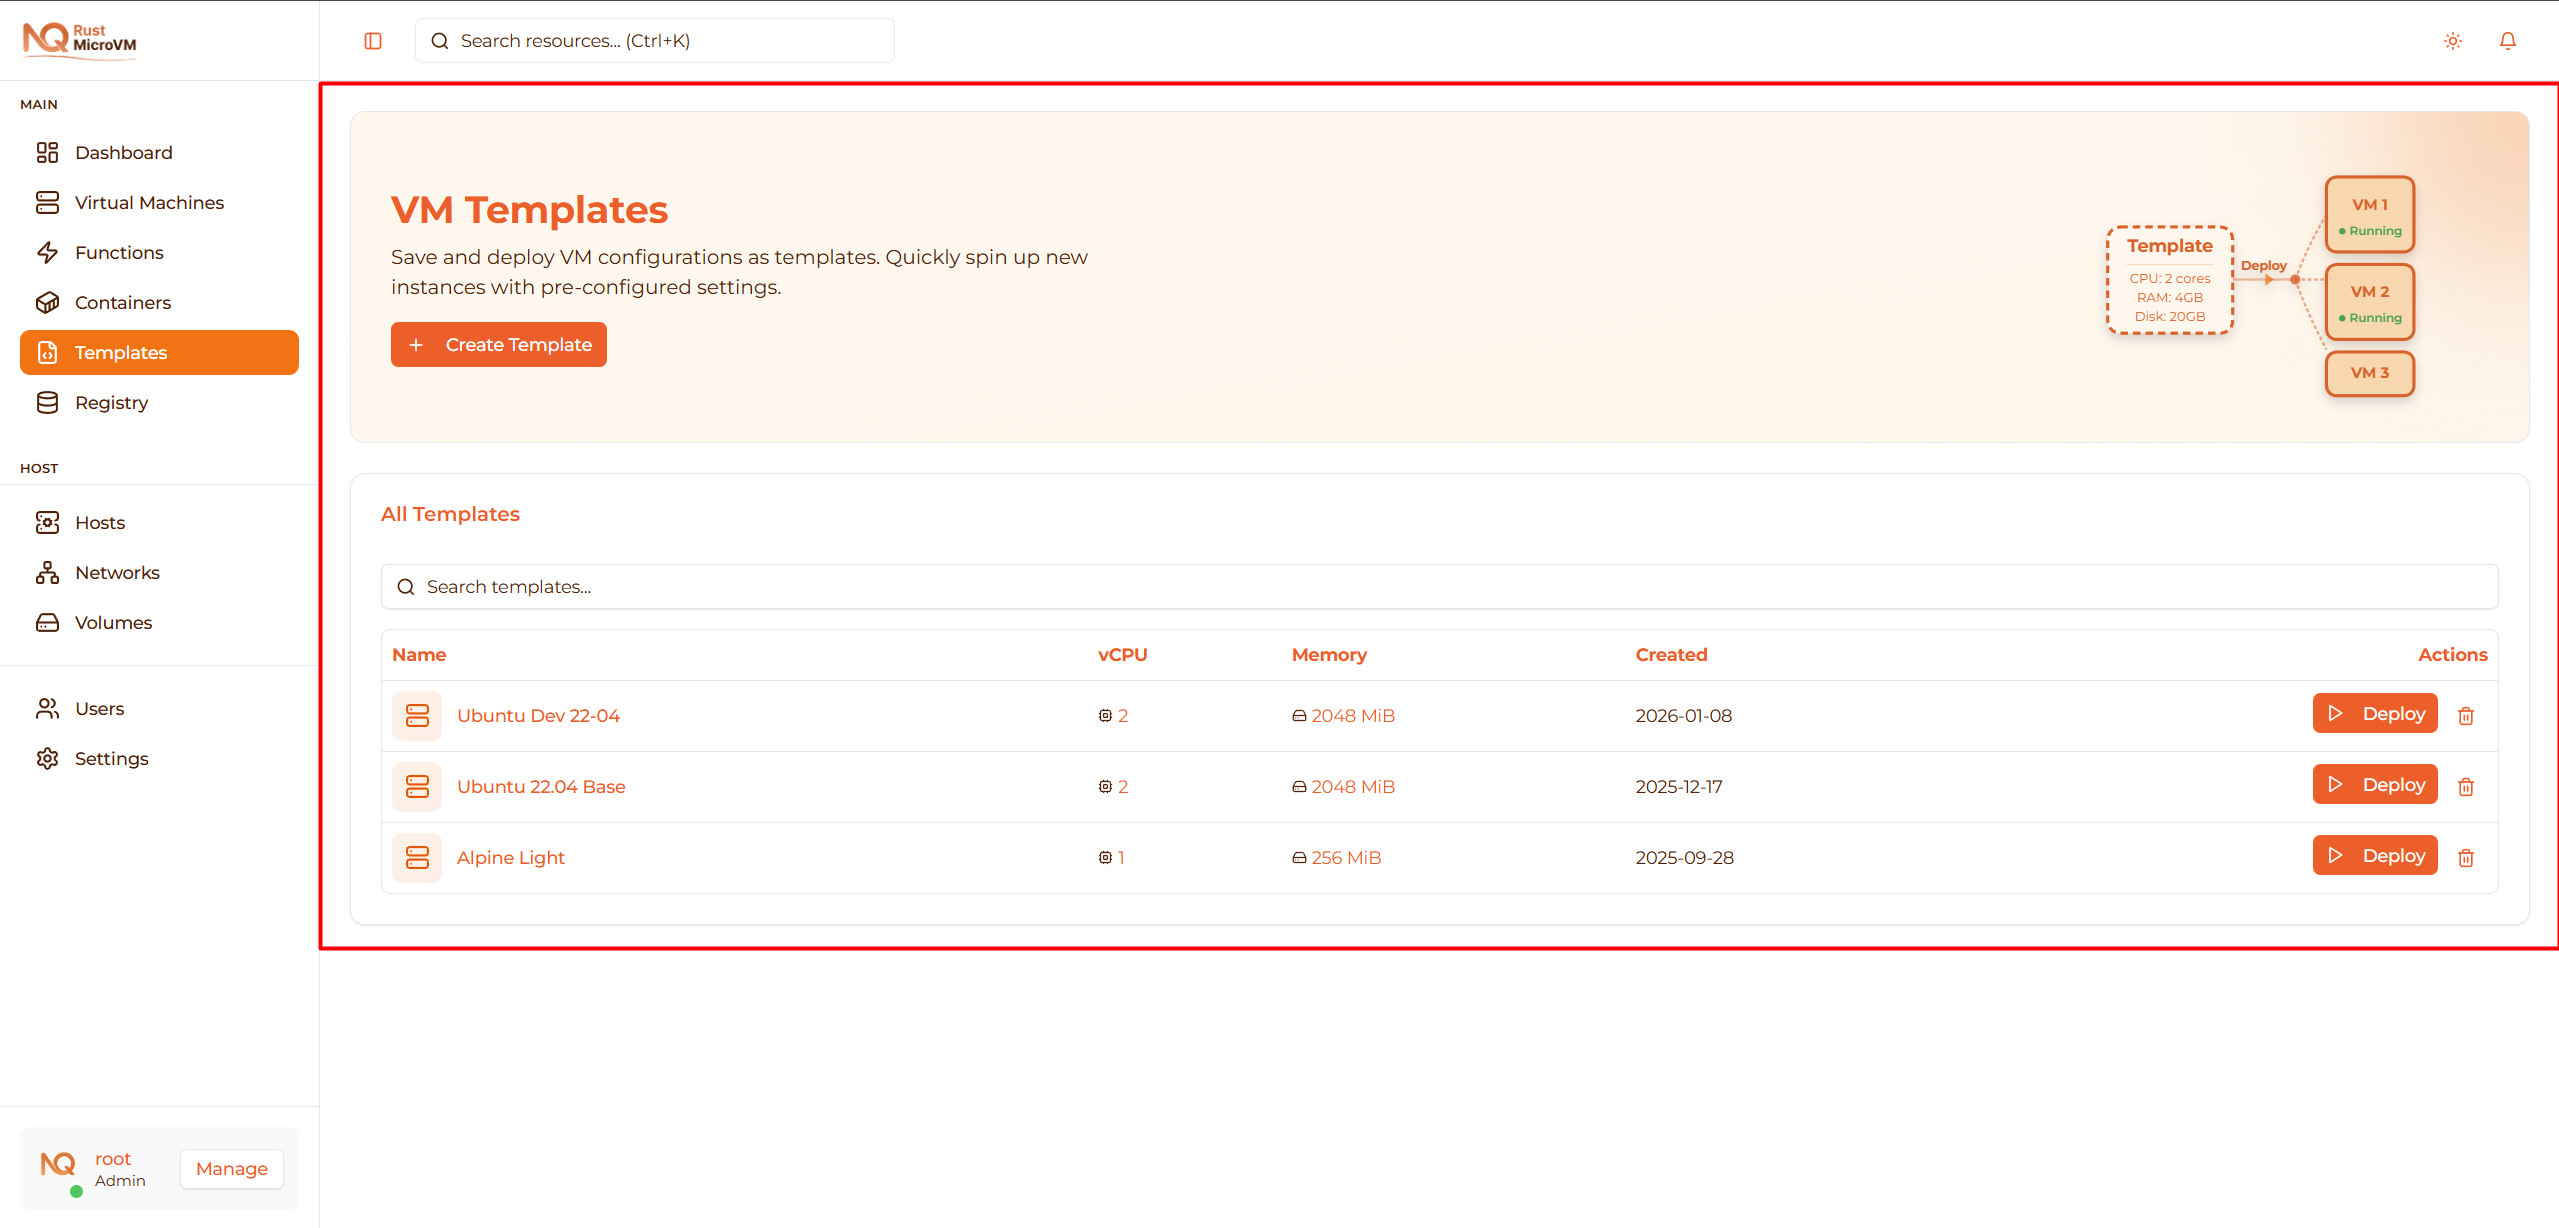The height and width of the screenshot is (1228, 2559).
Task: Delete Alpine Light via its trash icon
Action: coord(2466,857)
